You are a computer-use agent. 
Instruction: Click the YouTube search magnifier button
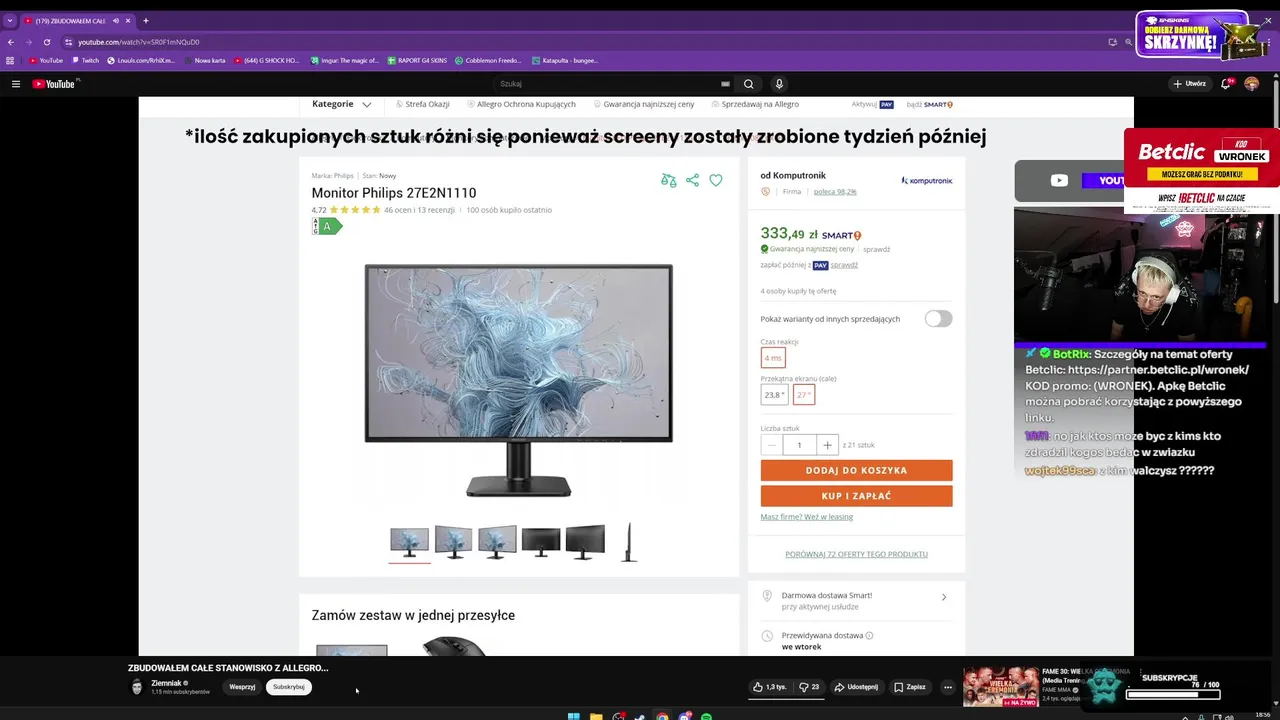[x=748, y=84]
